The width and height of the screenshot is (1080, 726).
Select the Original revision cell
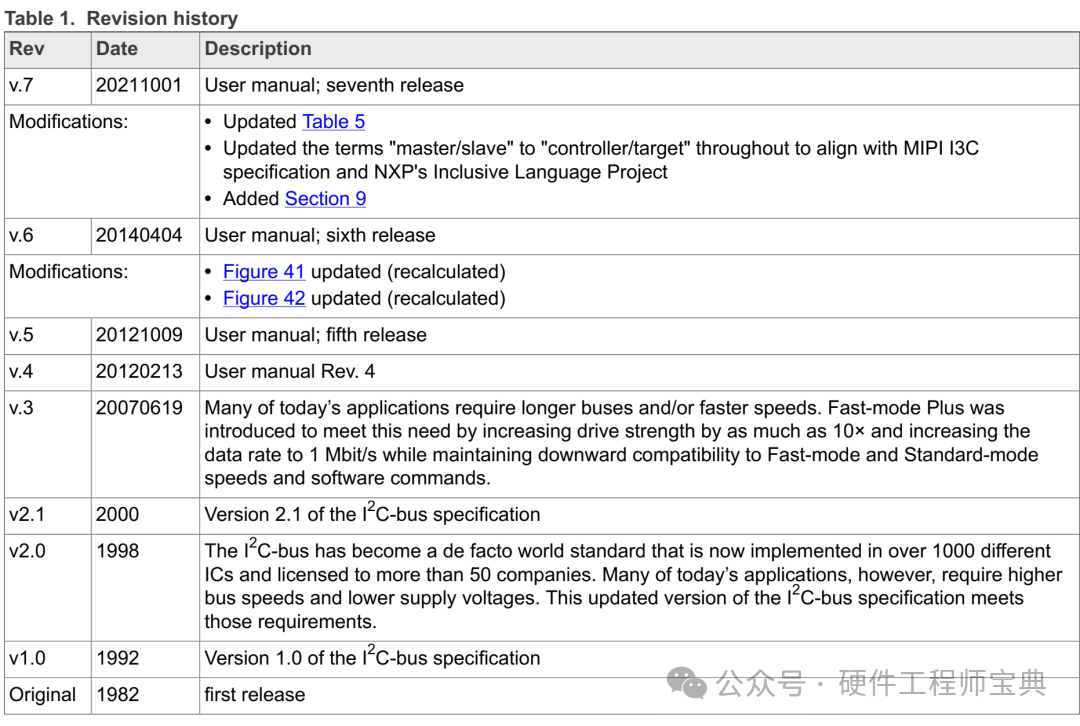coord(48,695)
